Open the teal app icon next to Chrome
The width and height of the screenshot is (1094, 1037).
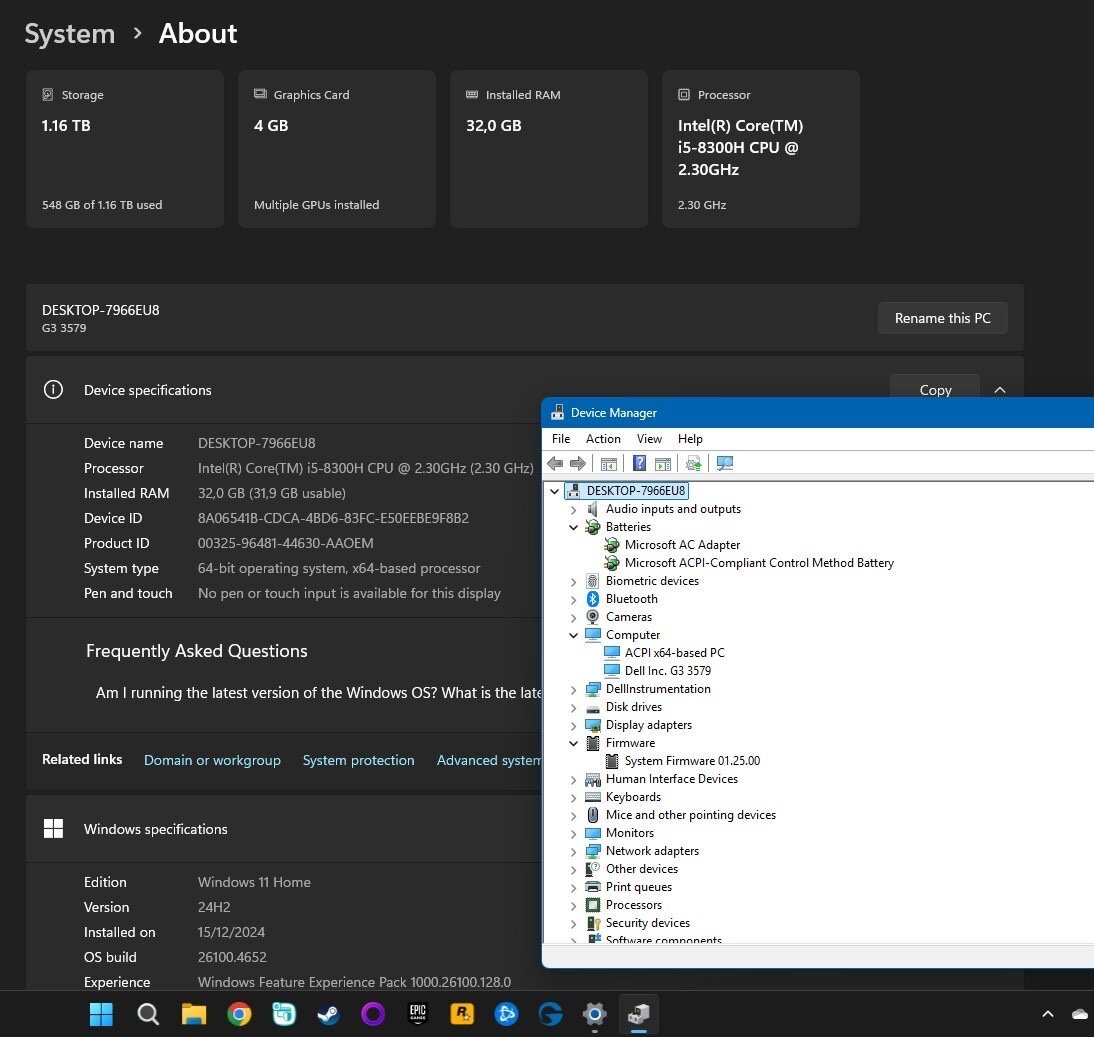point(283,1014)
